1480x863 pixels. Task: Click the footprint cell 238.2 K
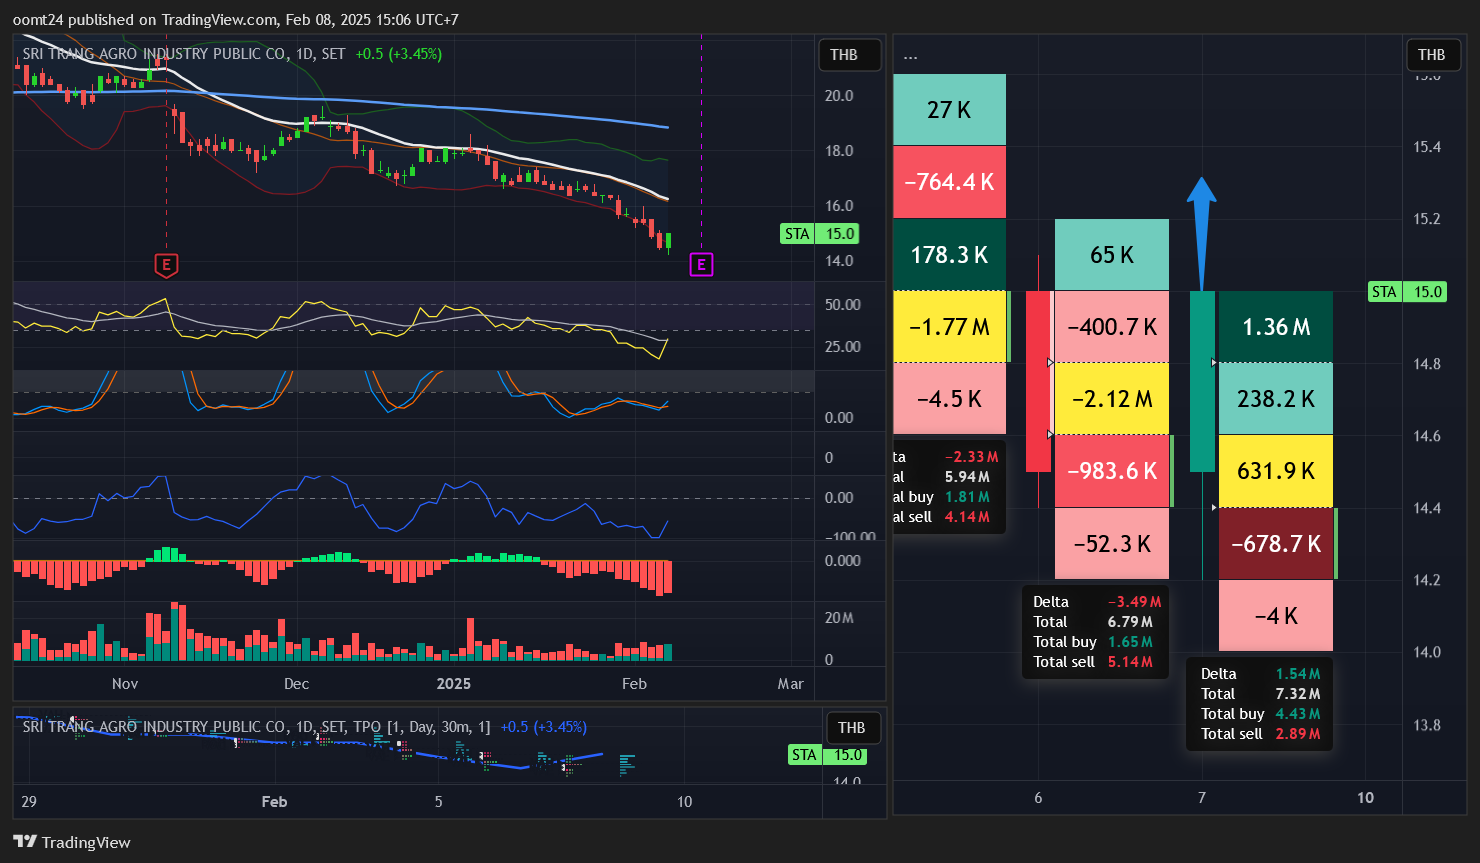1276,399
